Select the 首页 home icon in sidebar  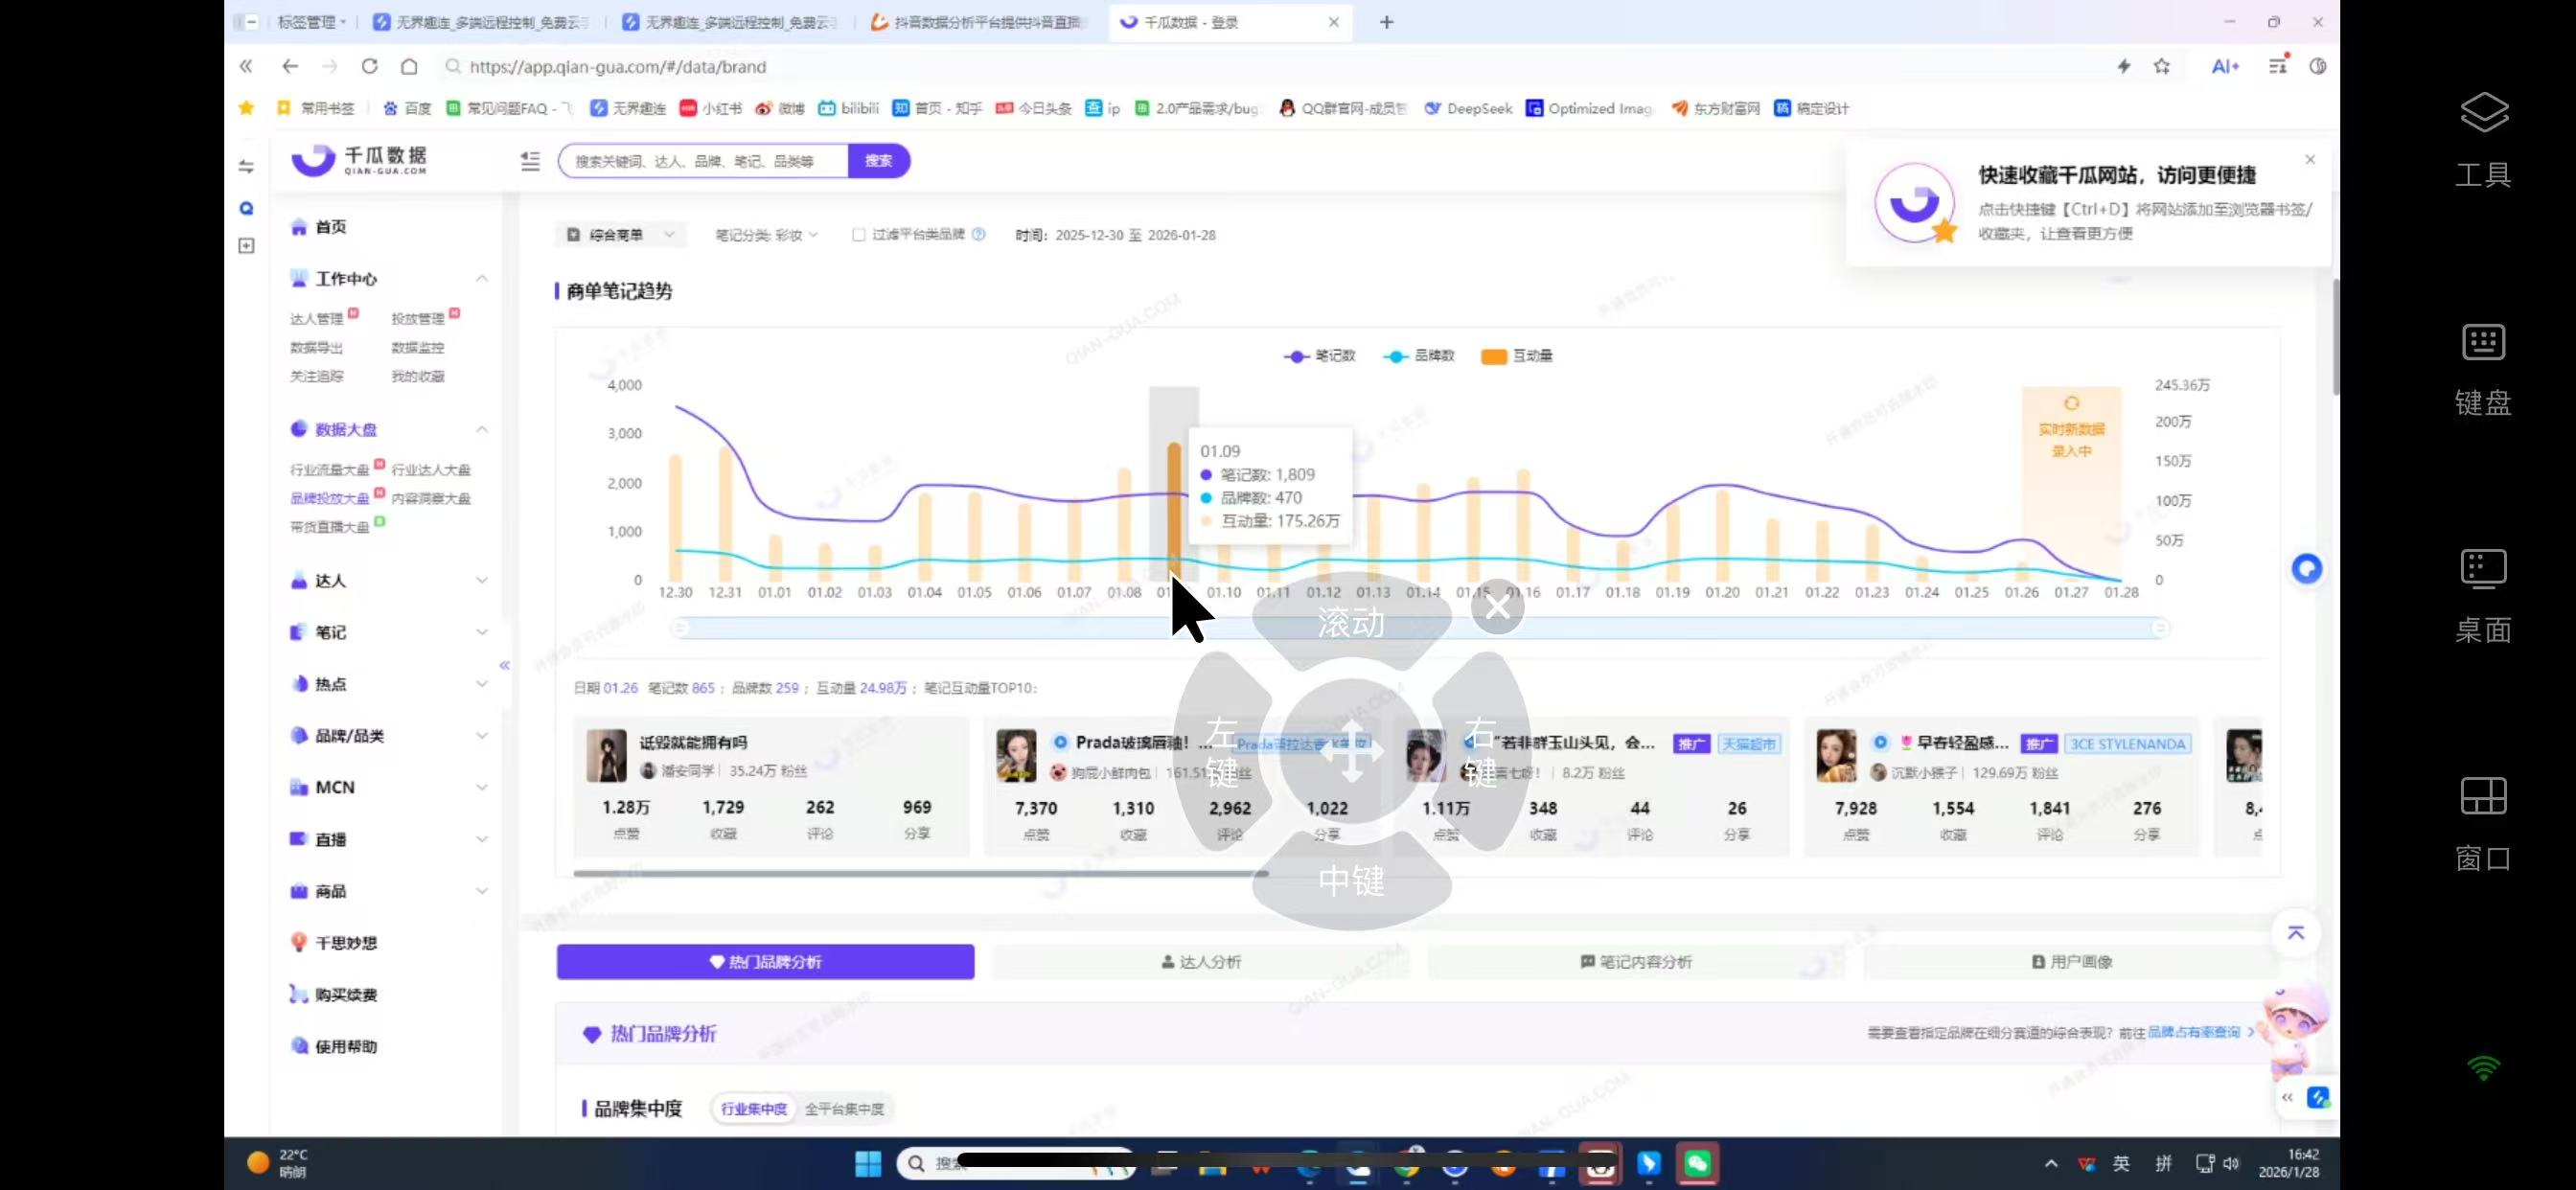(299, 227)
